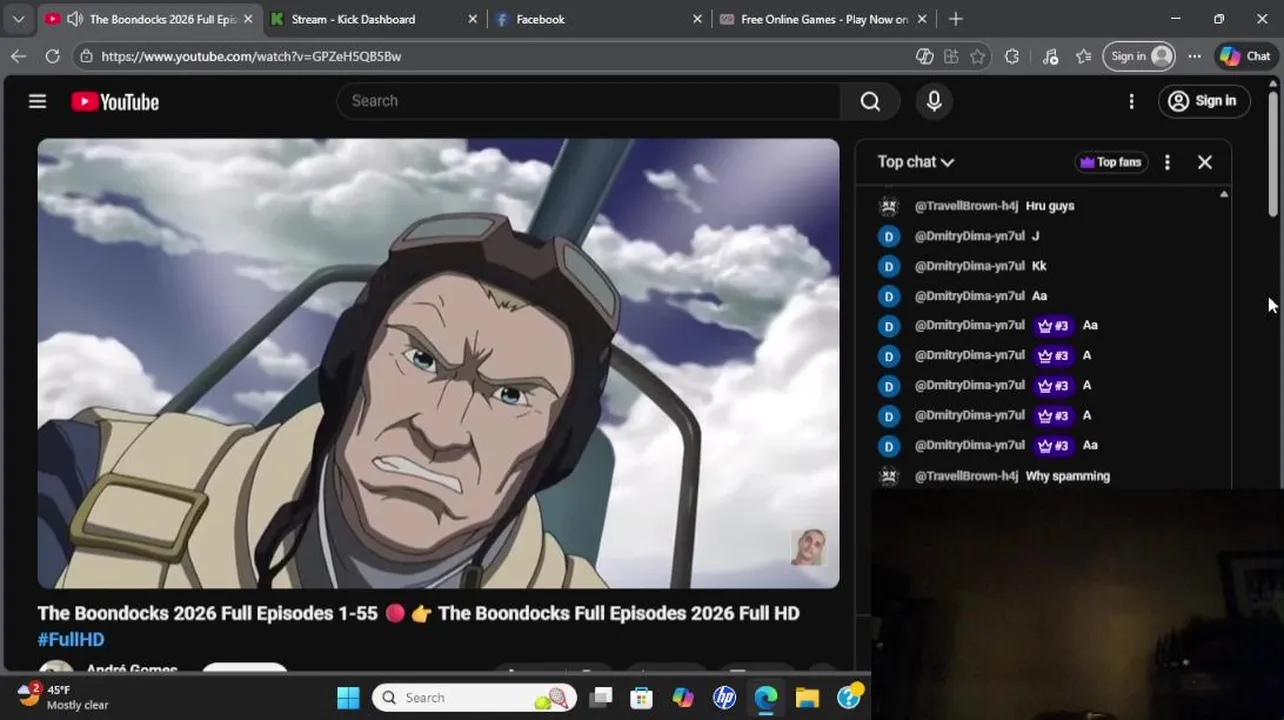
Task: Close the Free Online Games tab
Action: click(x=922, y=19)
